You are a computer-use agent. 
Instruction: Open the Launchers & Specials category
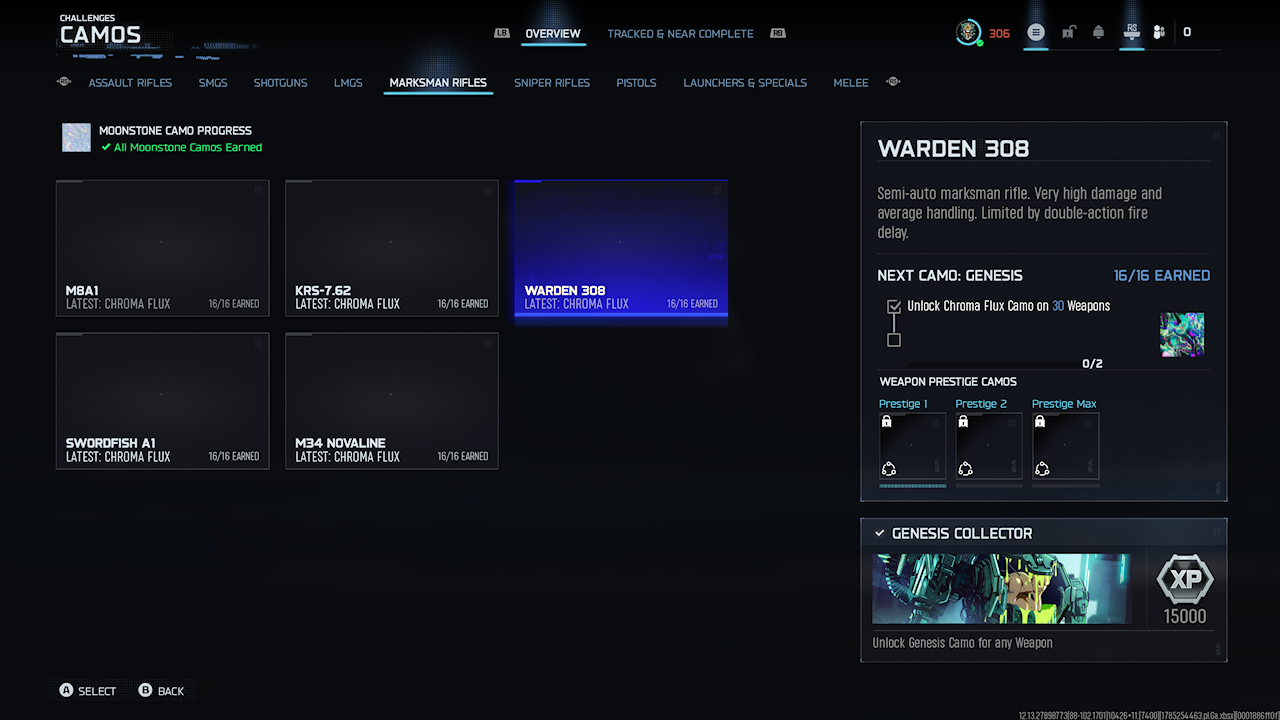pos(745,83)
